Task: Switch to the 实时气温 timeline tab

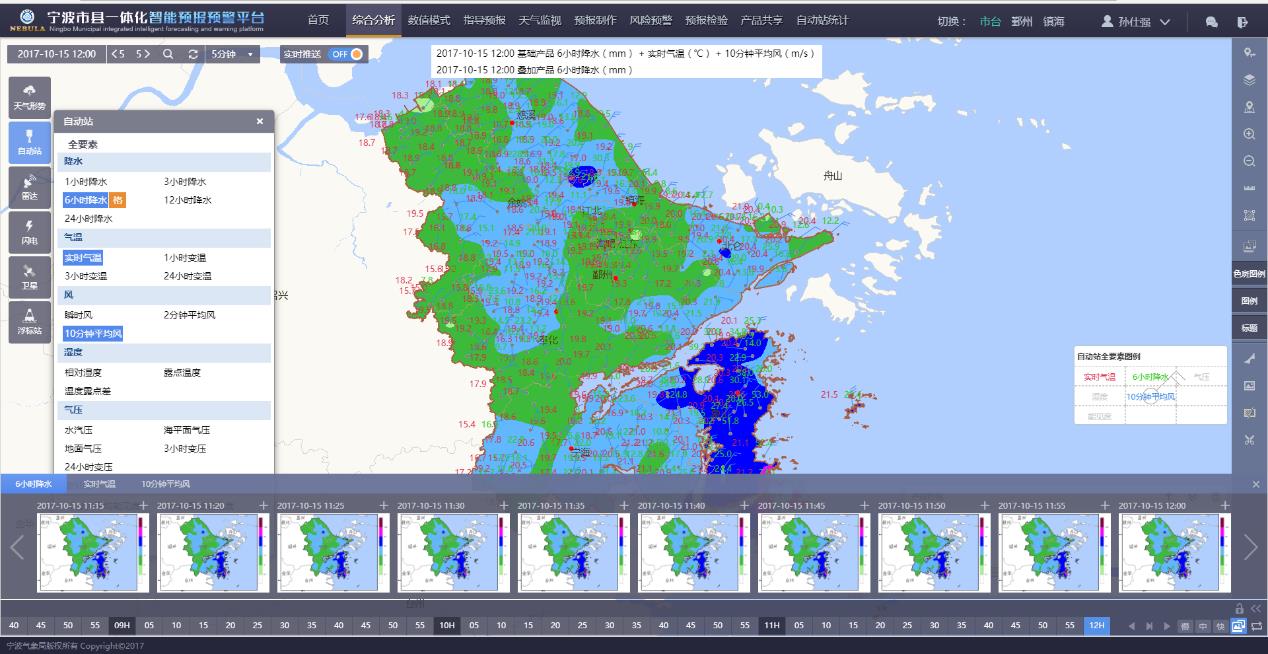Action: coord(99,483)
